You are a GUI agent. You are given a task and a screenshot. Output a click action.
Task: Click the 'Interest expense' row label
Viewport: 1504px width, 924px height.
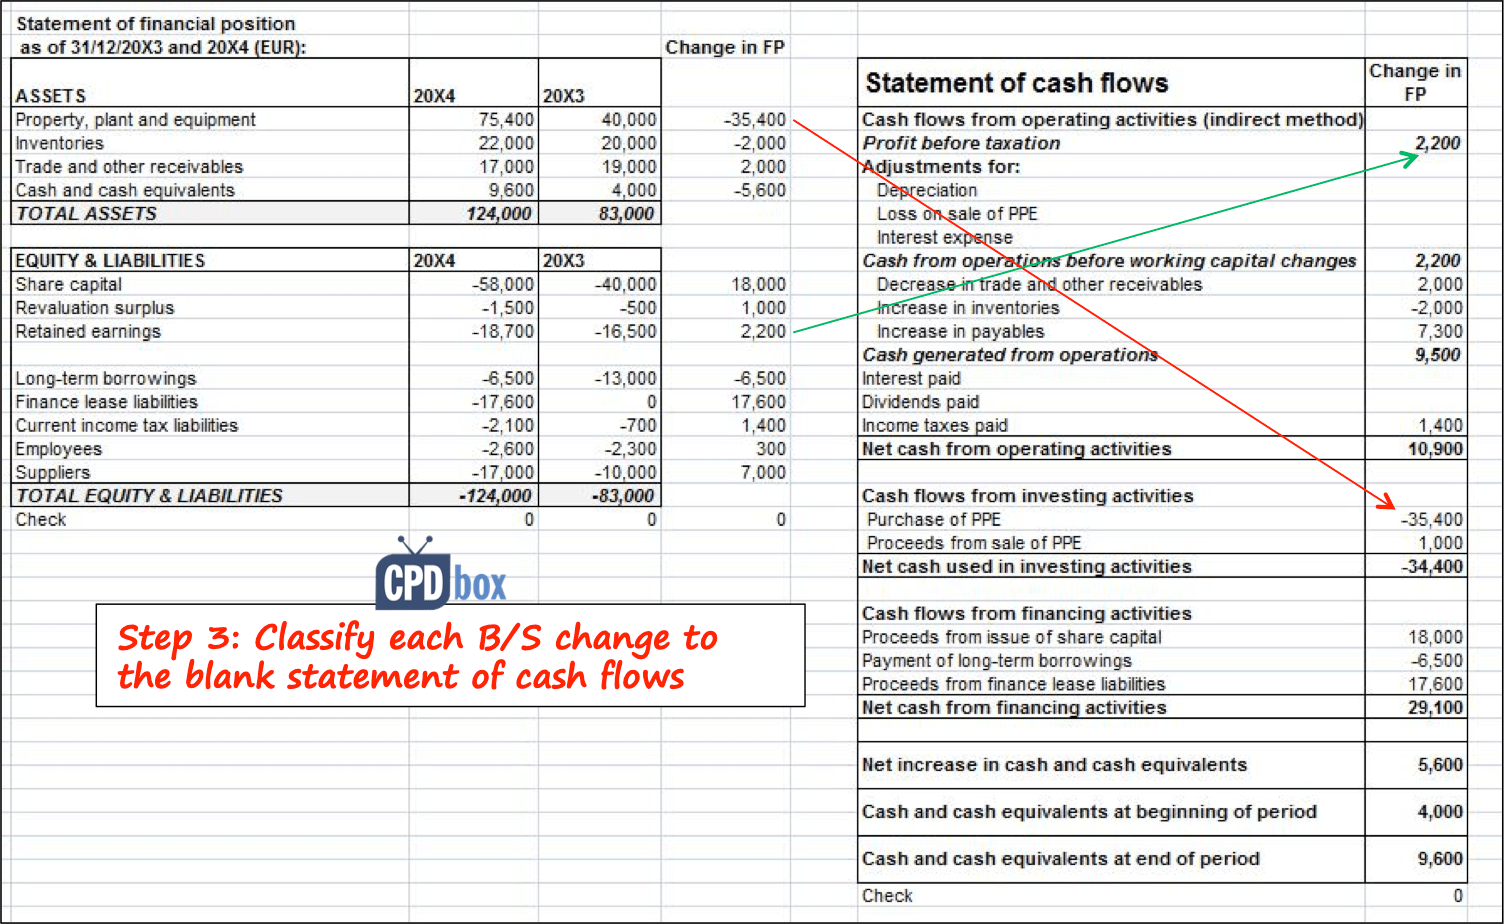point(945,238)
